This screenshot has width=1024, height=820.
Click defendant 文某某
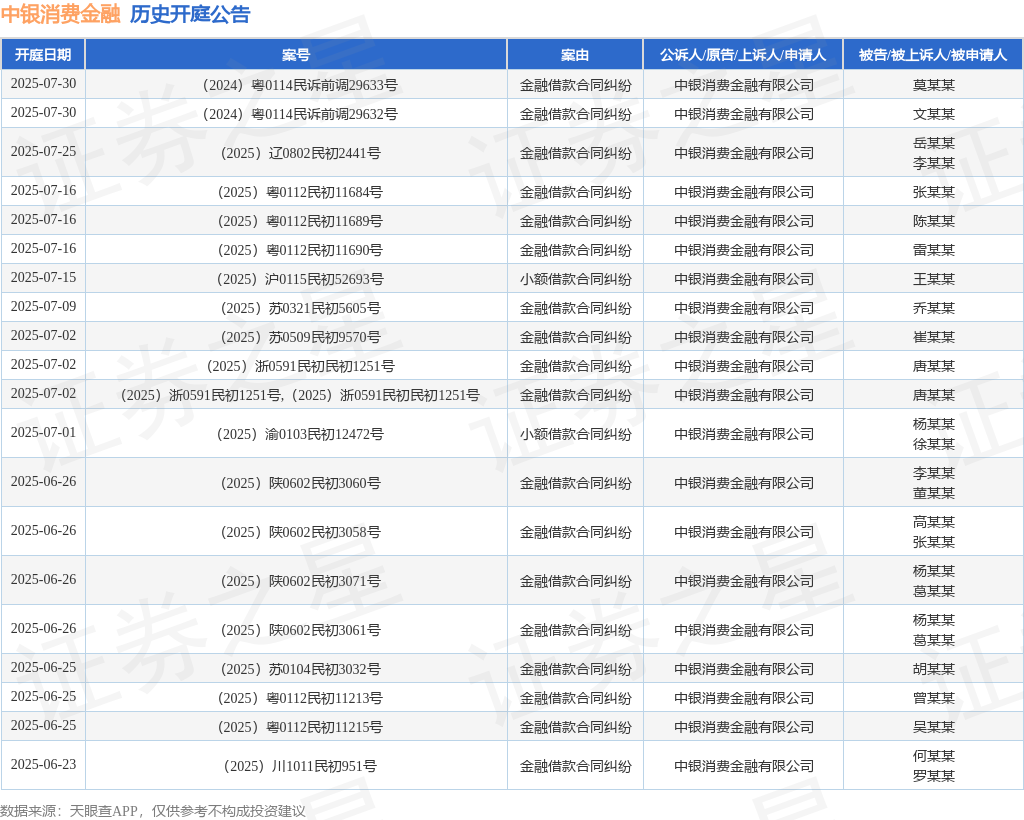[933, 114]
